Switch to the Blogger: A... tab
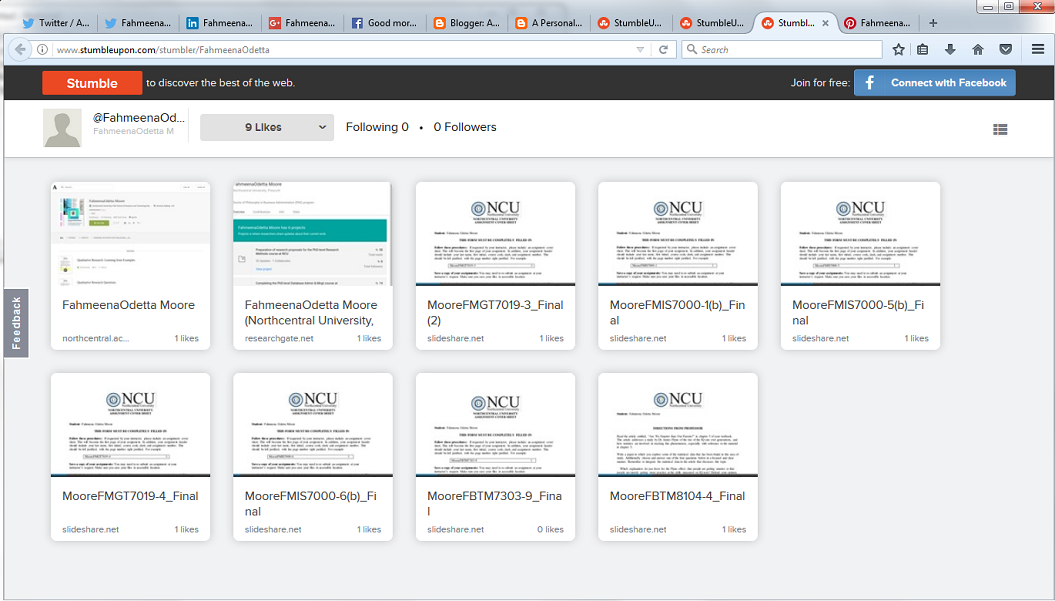This screenshot has width=1055, height=601. point(466,23)
